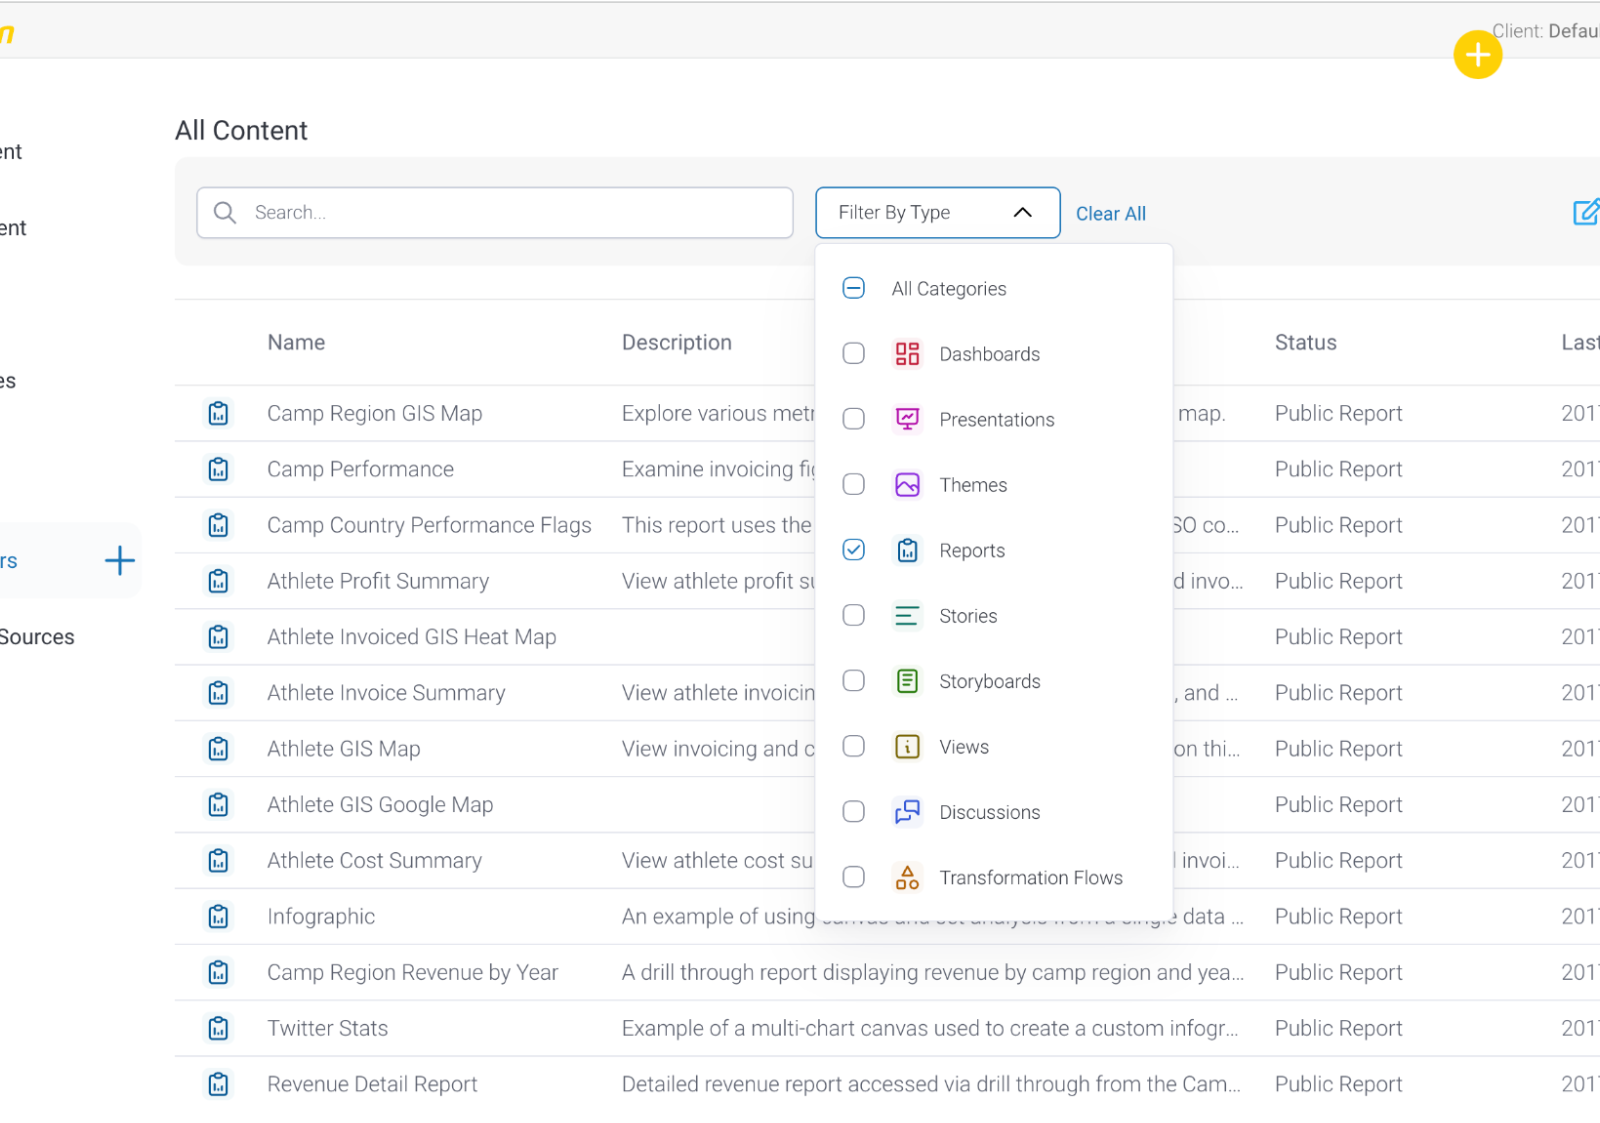The height and width of the screenshot is (1123, 1600).
Task: Select Views in the filter list
Action: [963, 747]
